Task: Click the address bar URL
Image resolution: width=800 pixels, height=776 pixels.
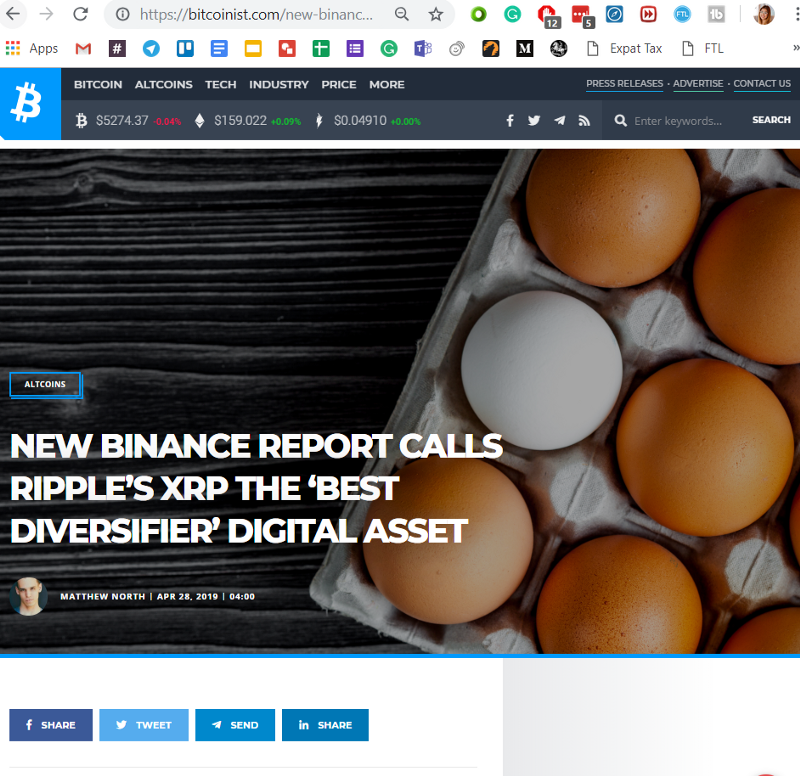Action: pyautogui.click(x=256, y=14)
